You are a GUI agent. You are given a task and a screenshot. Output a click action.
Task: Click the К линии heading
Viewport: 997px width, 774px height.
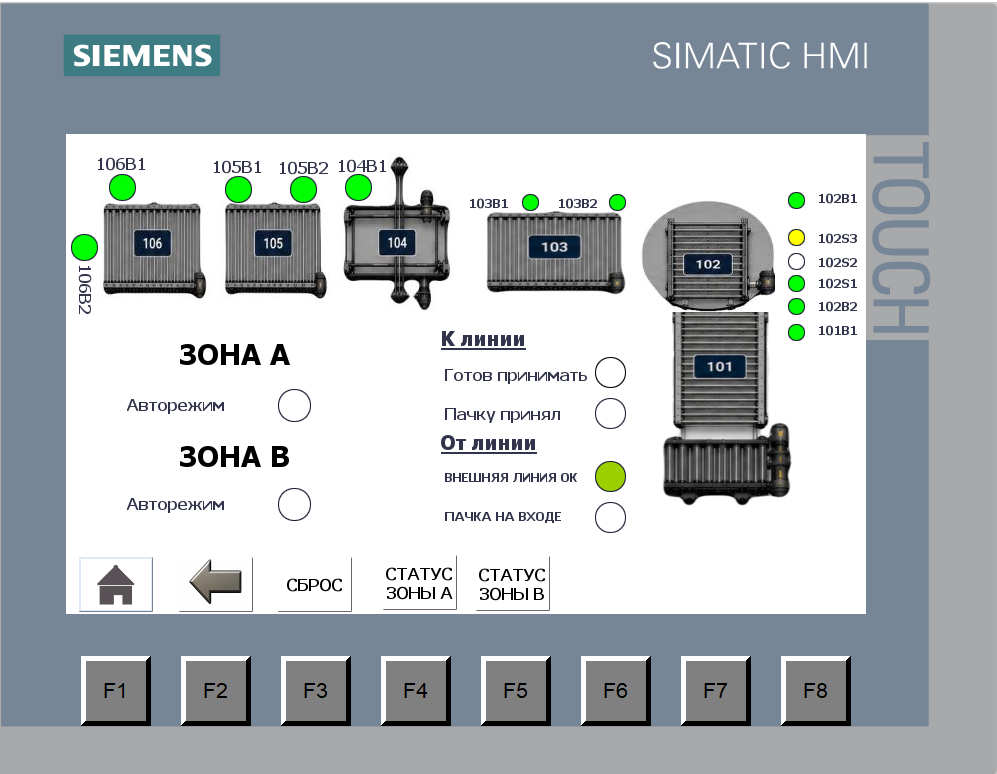[483, 339]
